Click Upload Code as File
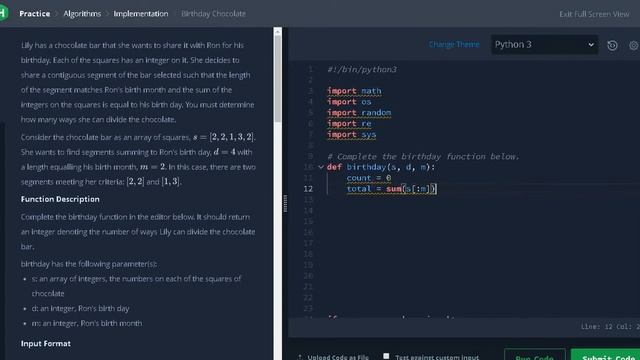Screen dimensions: 640x360 (333, 357)
